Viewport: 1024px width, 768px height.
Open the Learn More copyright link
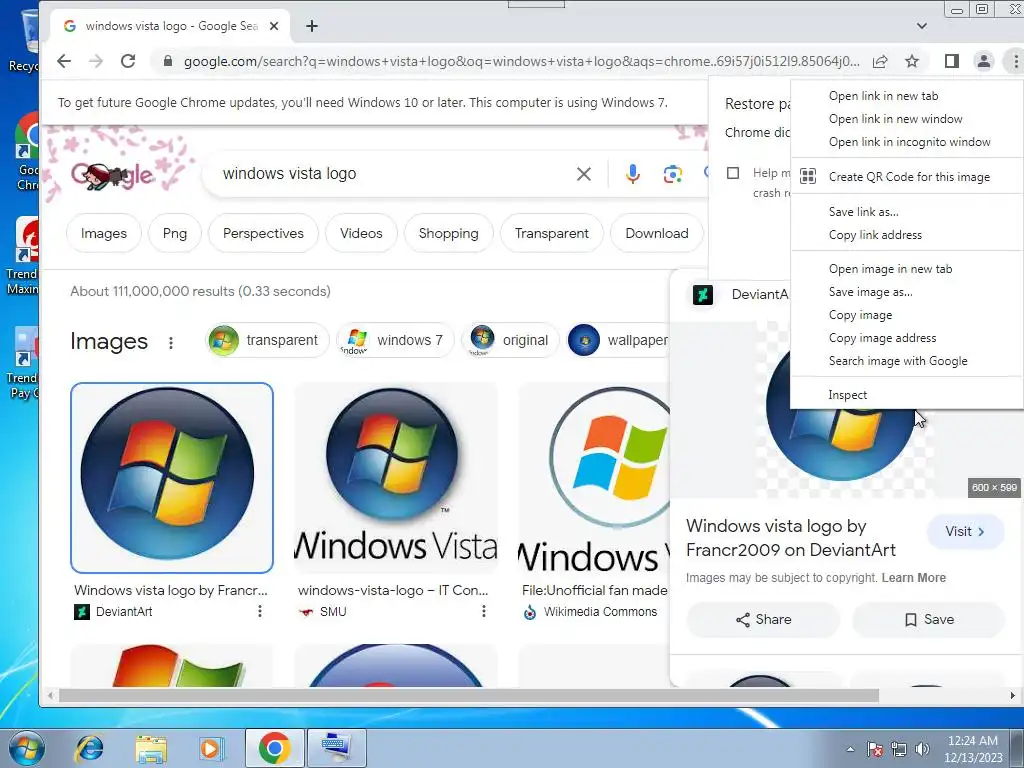coord(914,578)
